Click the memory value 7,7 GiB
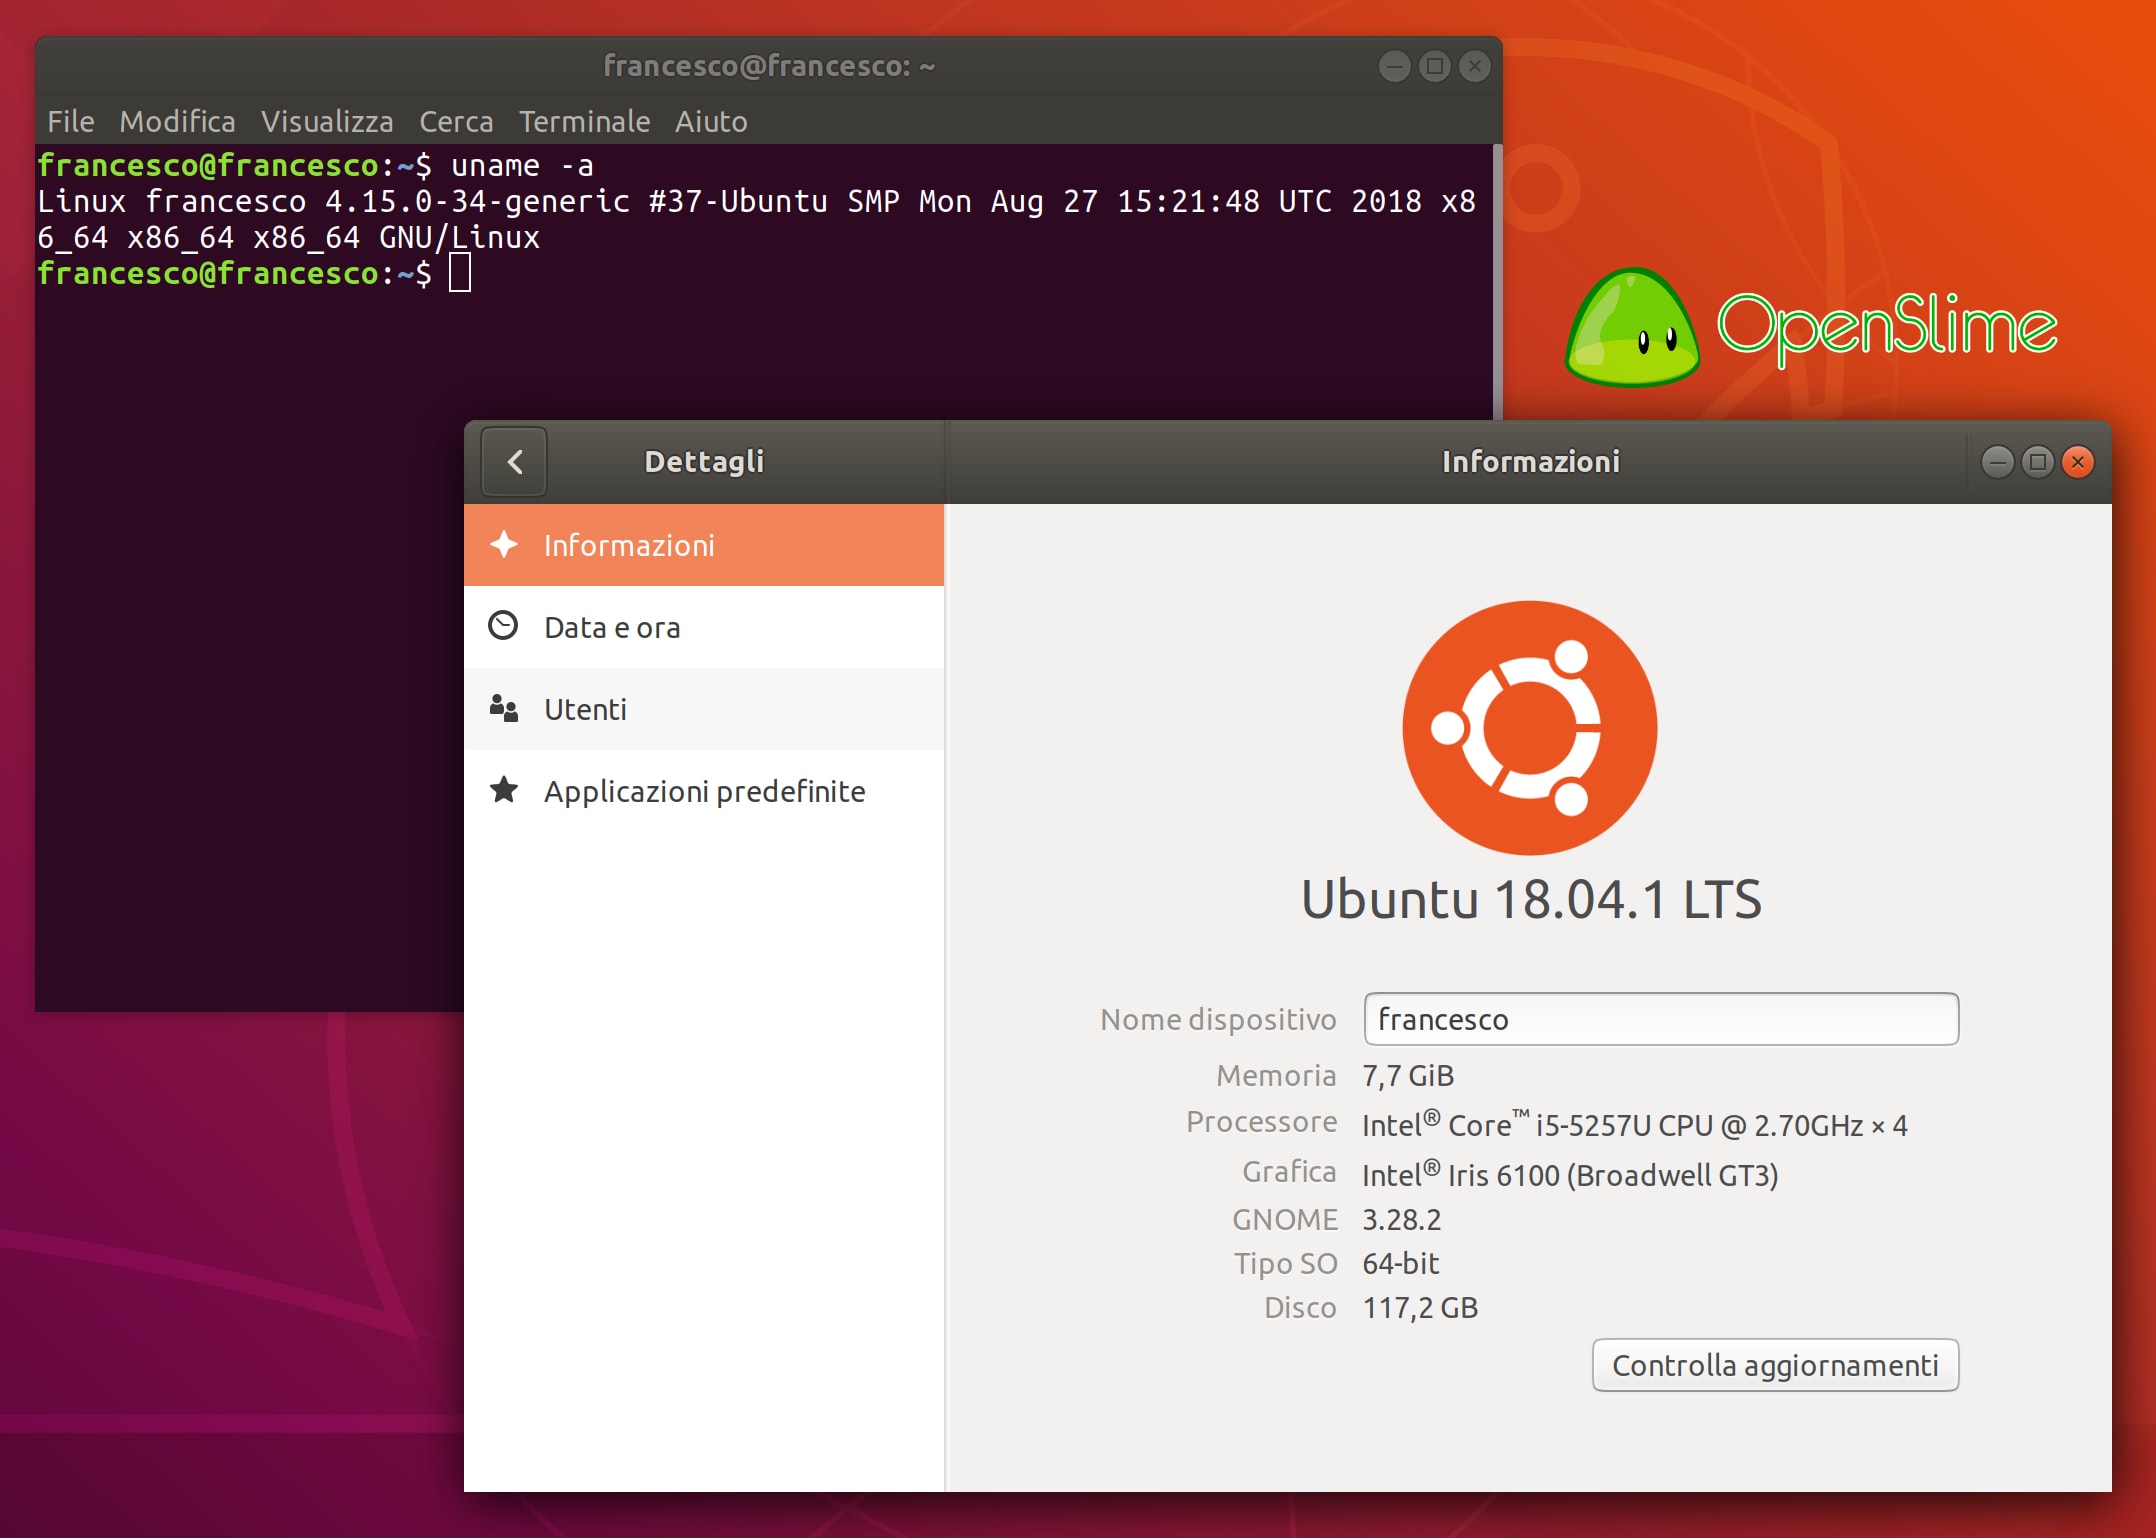The width and height of the screenshot is (2156, 1538). point(1408,1076)
